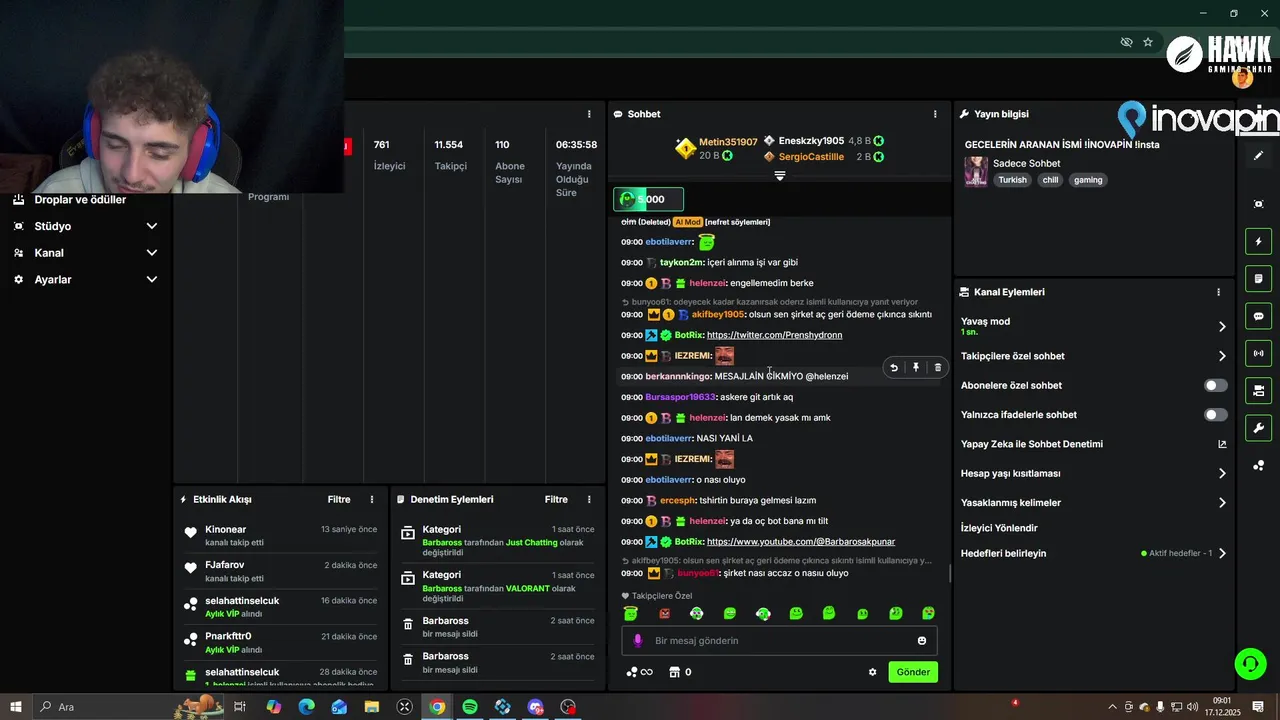The image size is (1280, 720).
Task: Click helenzei username in engellemedim message
Action: [x=707, y=283]
